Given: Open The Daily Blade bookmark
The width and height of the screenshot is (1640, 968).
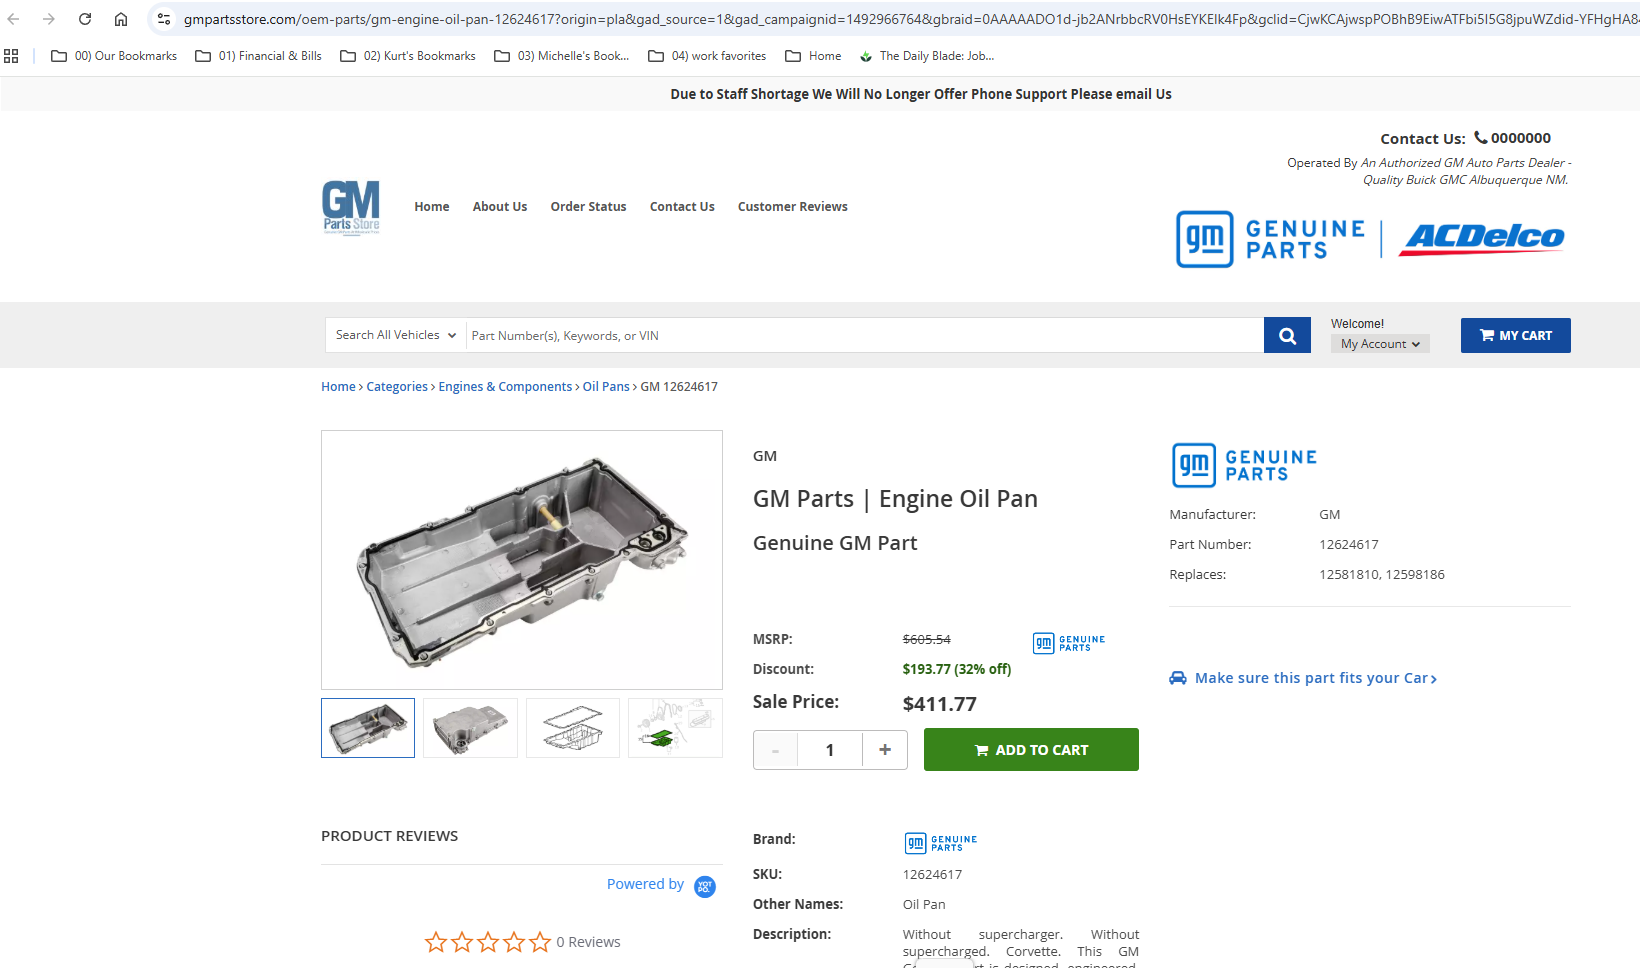Looking at the screenshot, I should click(927, 56).
